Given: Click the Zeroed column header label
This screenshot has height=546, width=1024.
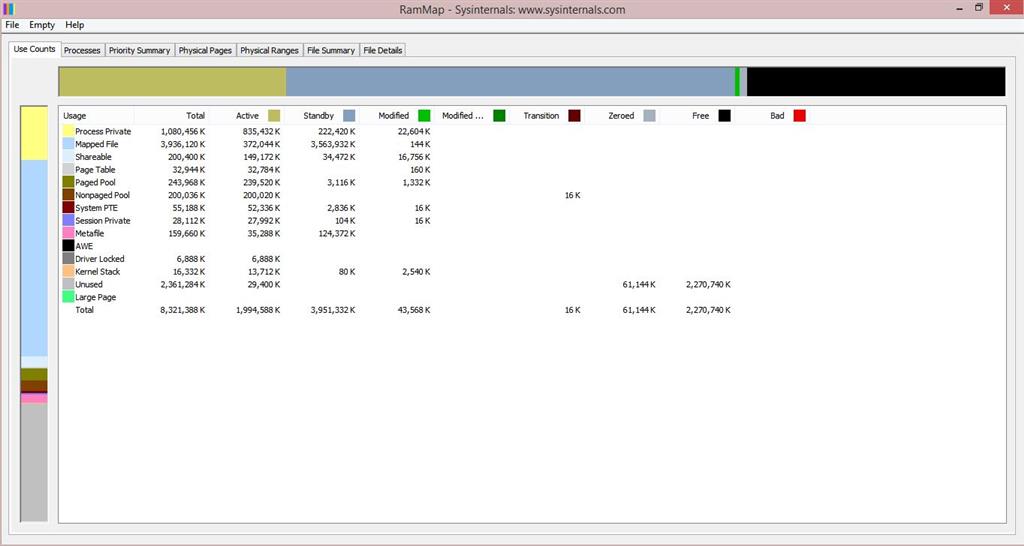Looking at the screenshot, I should pyautogui.click(x=621, y=116).
